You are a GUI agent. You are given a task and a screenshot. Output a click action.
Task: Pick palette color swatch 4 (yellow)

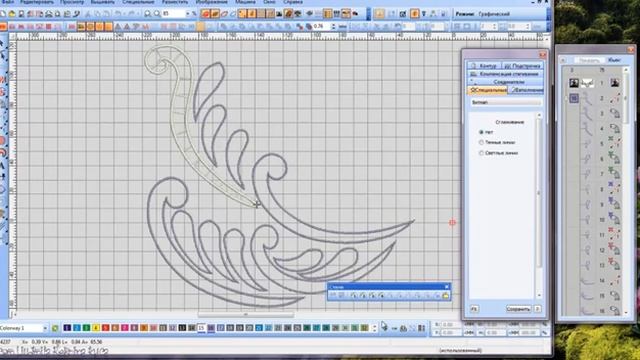coord(96,328)
